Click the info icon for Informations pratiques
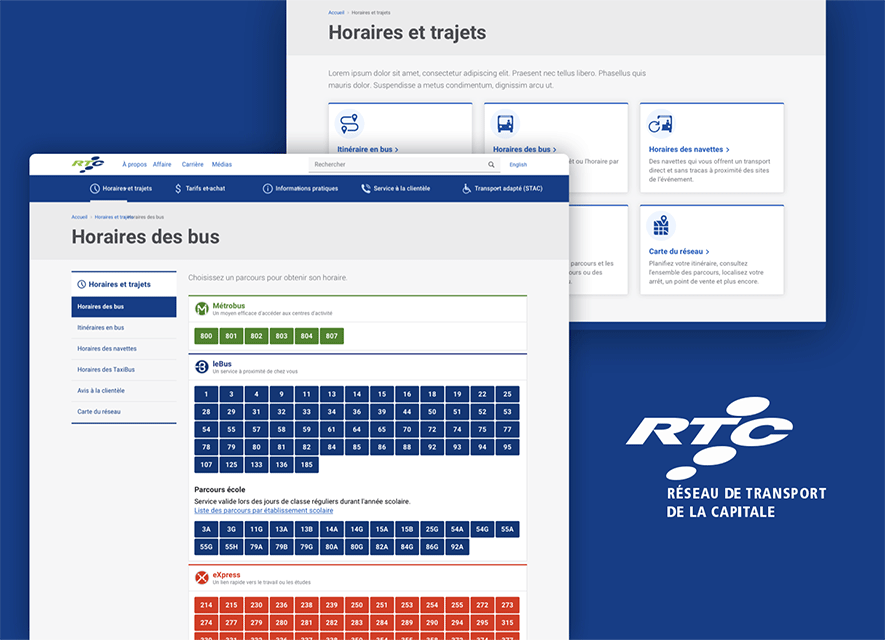Screen dimensions: 885x640 pos(268,189)
